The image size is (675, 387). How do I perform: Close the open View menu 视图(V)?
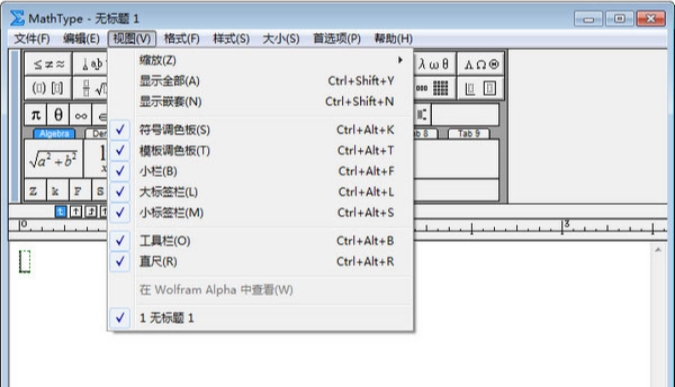click(132, 39)
